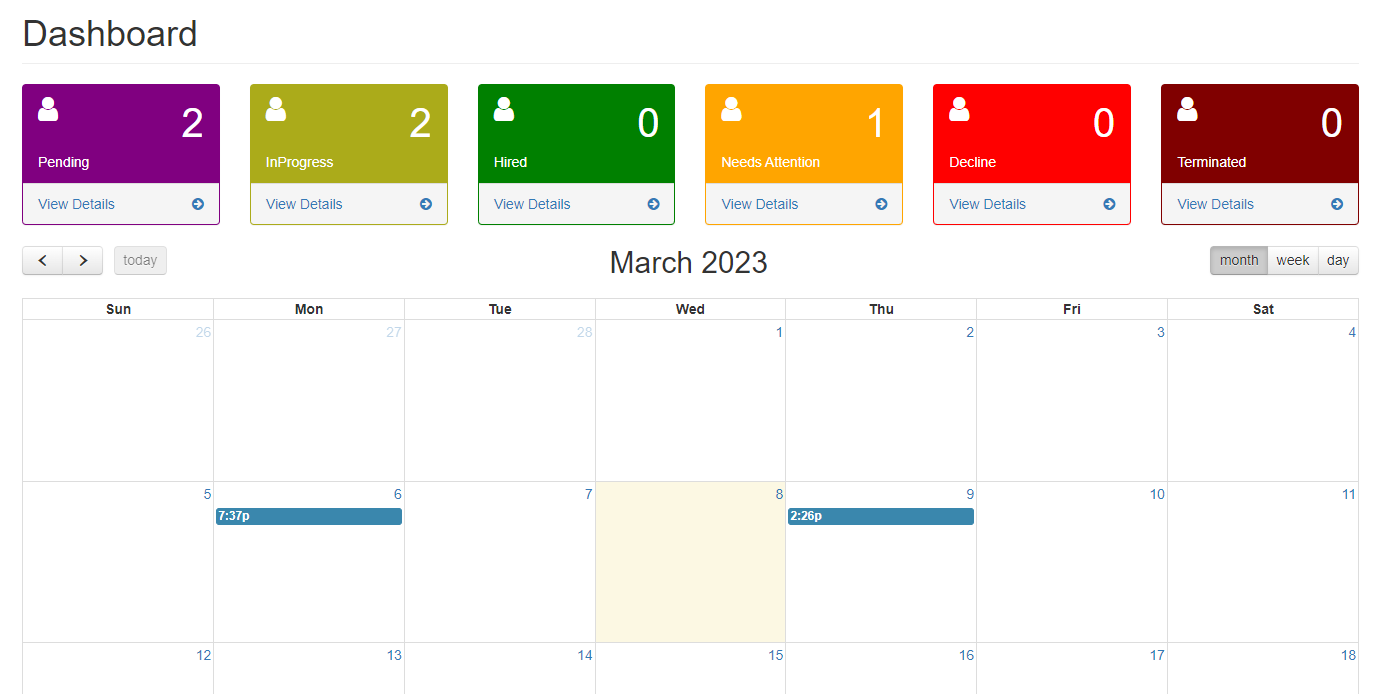
Task: Click the Thu column header
Action: [x=881, y=309]
